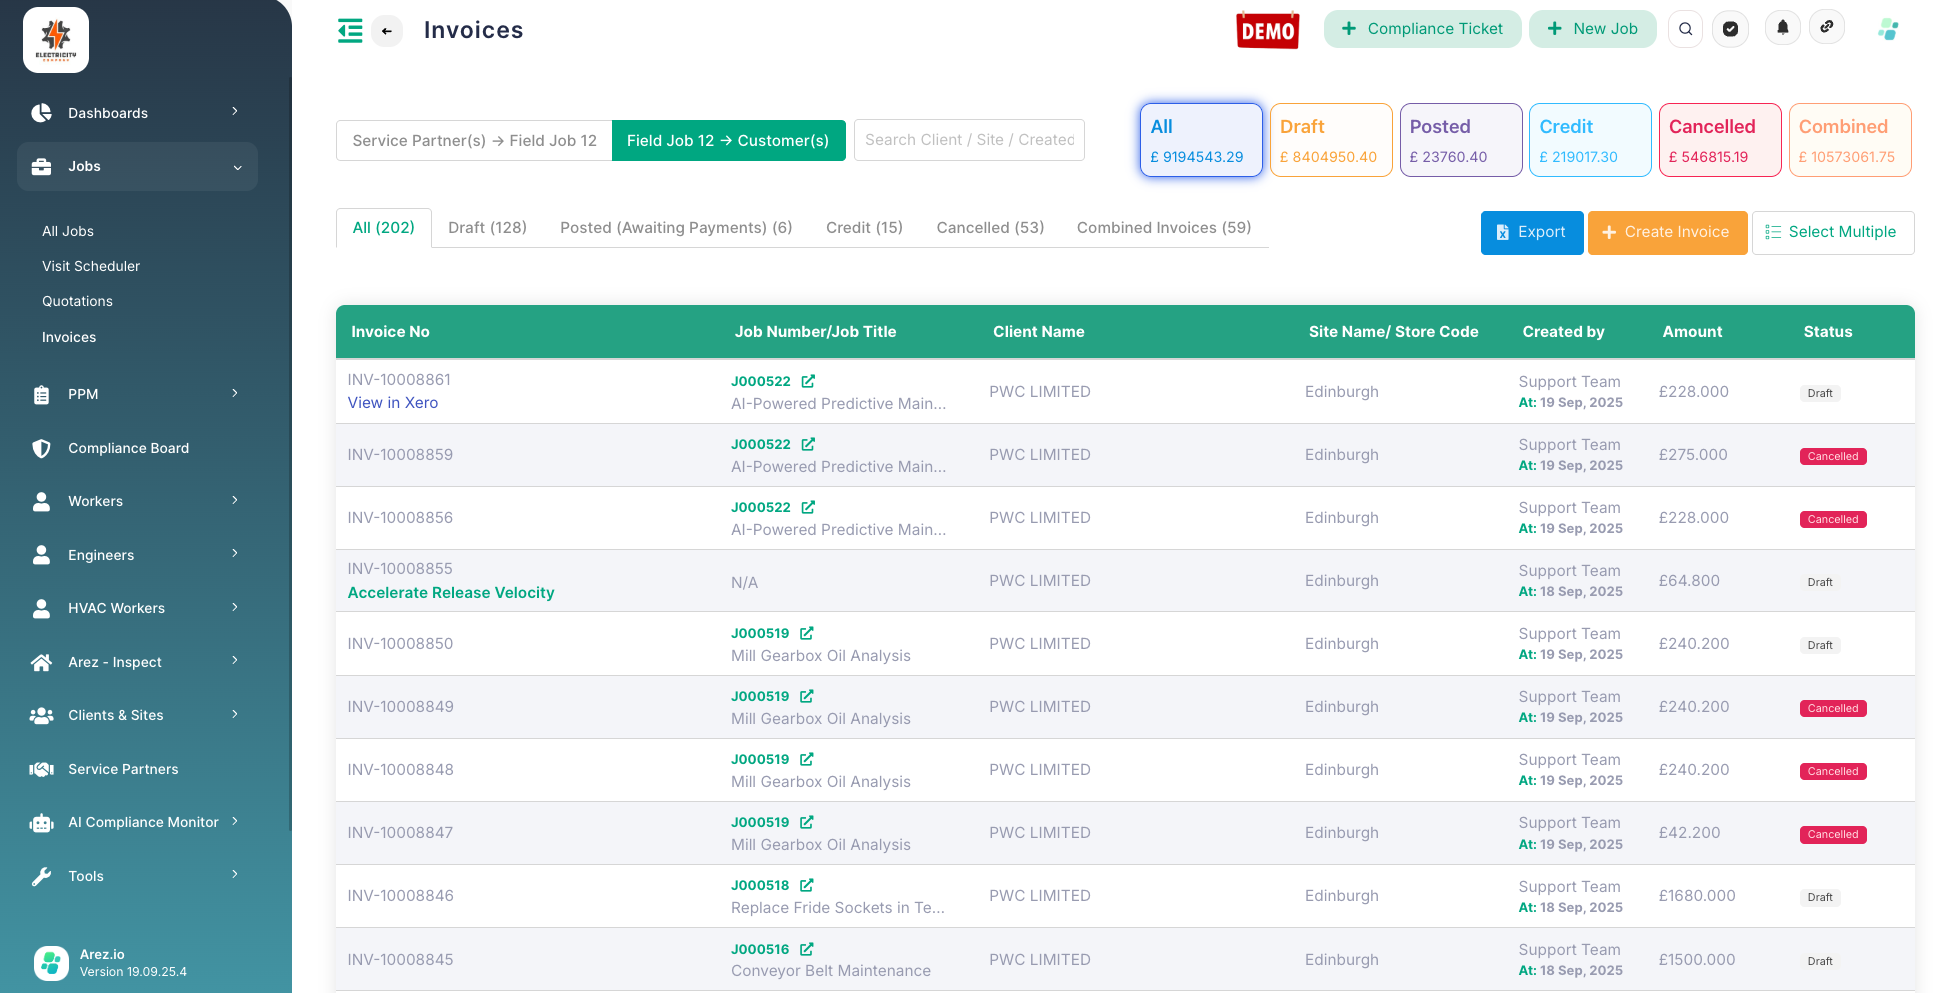Image resolution: width=1934 pixels, height=993 pixels.
Task: Select the Visit Scheduler sidebar item
Action: click(x=91, y=266)
